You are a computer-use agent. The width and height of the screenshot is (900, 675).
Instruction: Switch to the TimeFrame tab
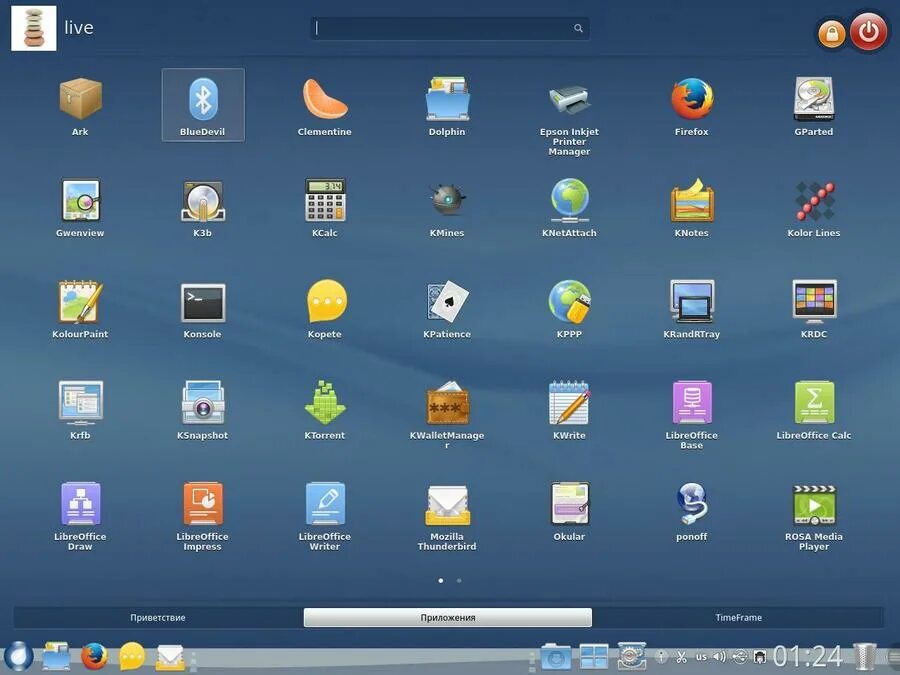[739, 618]
